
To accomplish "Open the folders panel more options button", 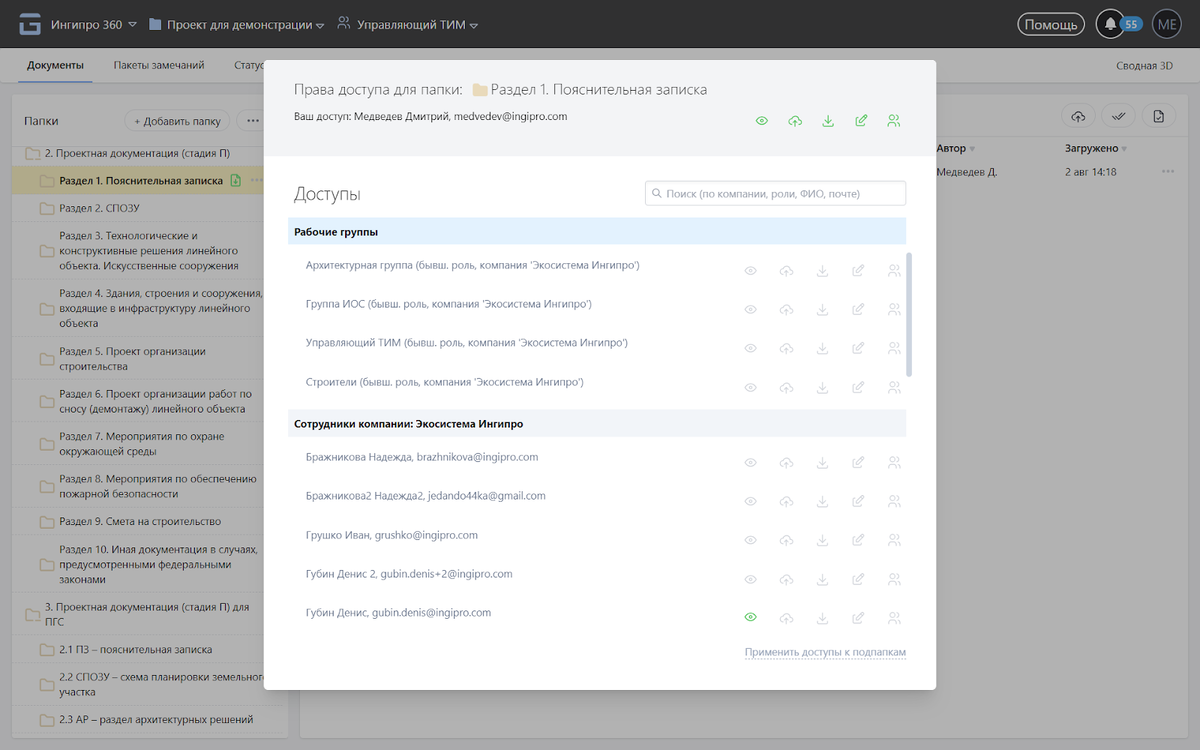I will (251, 121).
